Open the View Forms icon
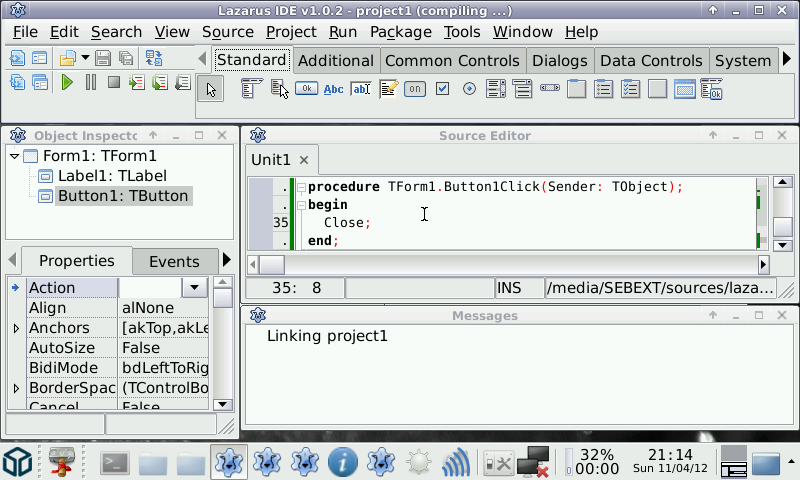 pos(40,82)
